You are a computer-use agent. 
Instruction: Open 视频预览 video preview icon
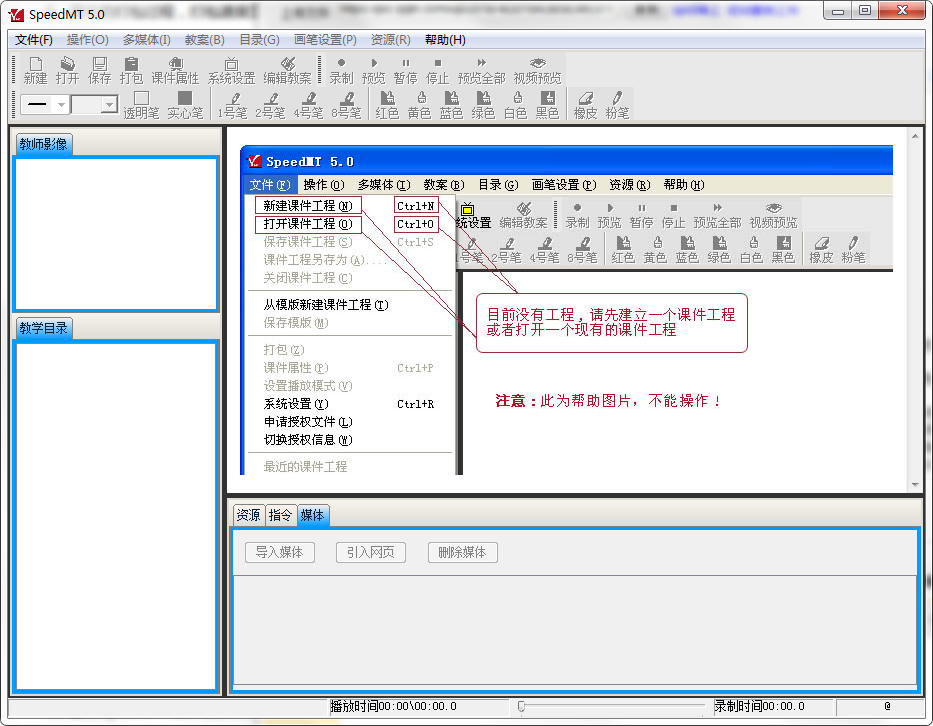(537, 71)
